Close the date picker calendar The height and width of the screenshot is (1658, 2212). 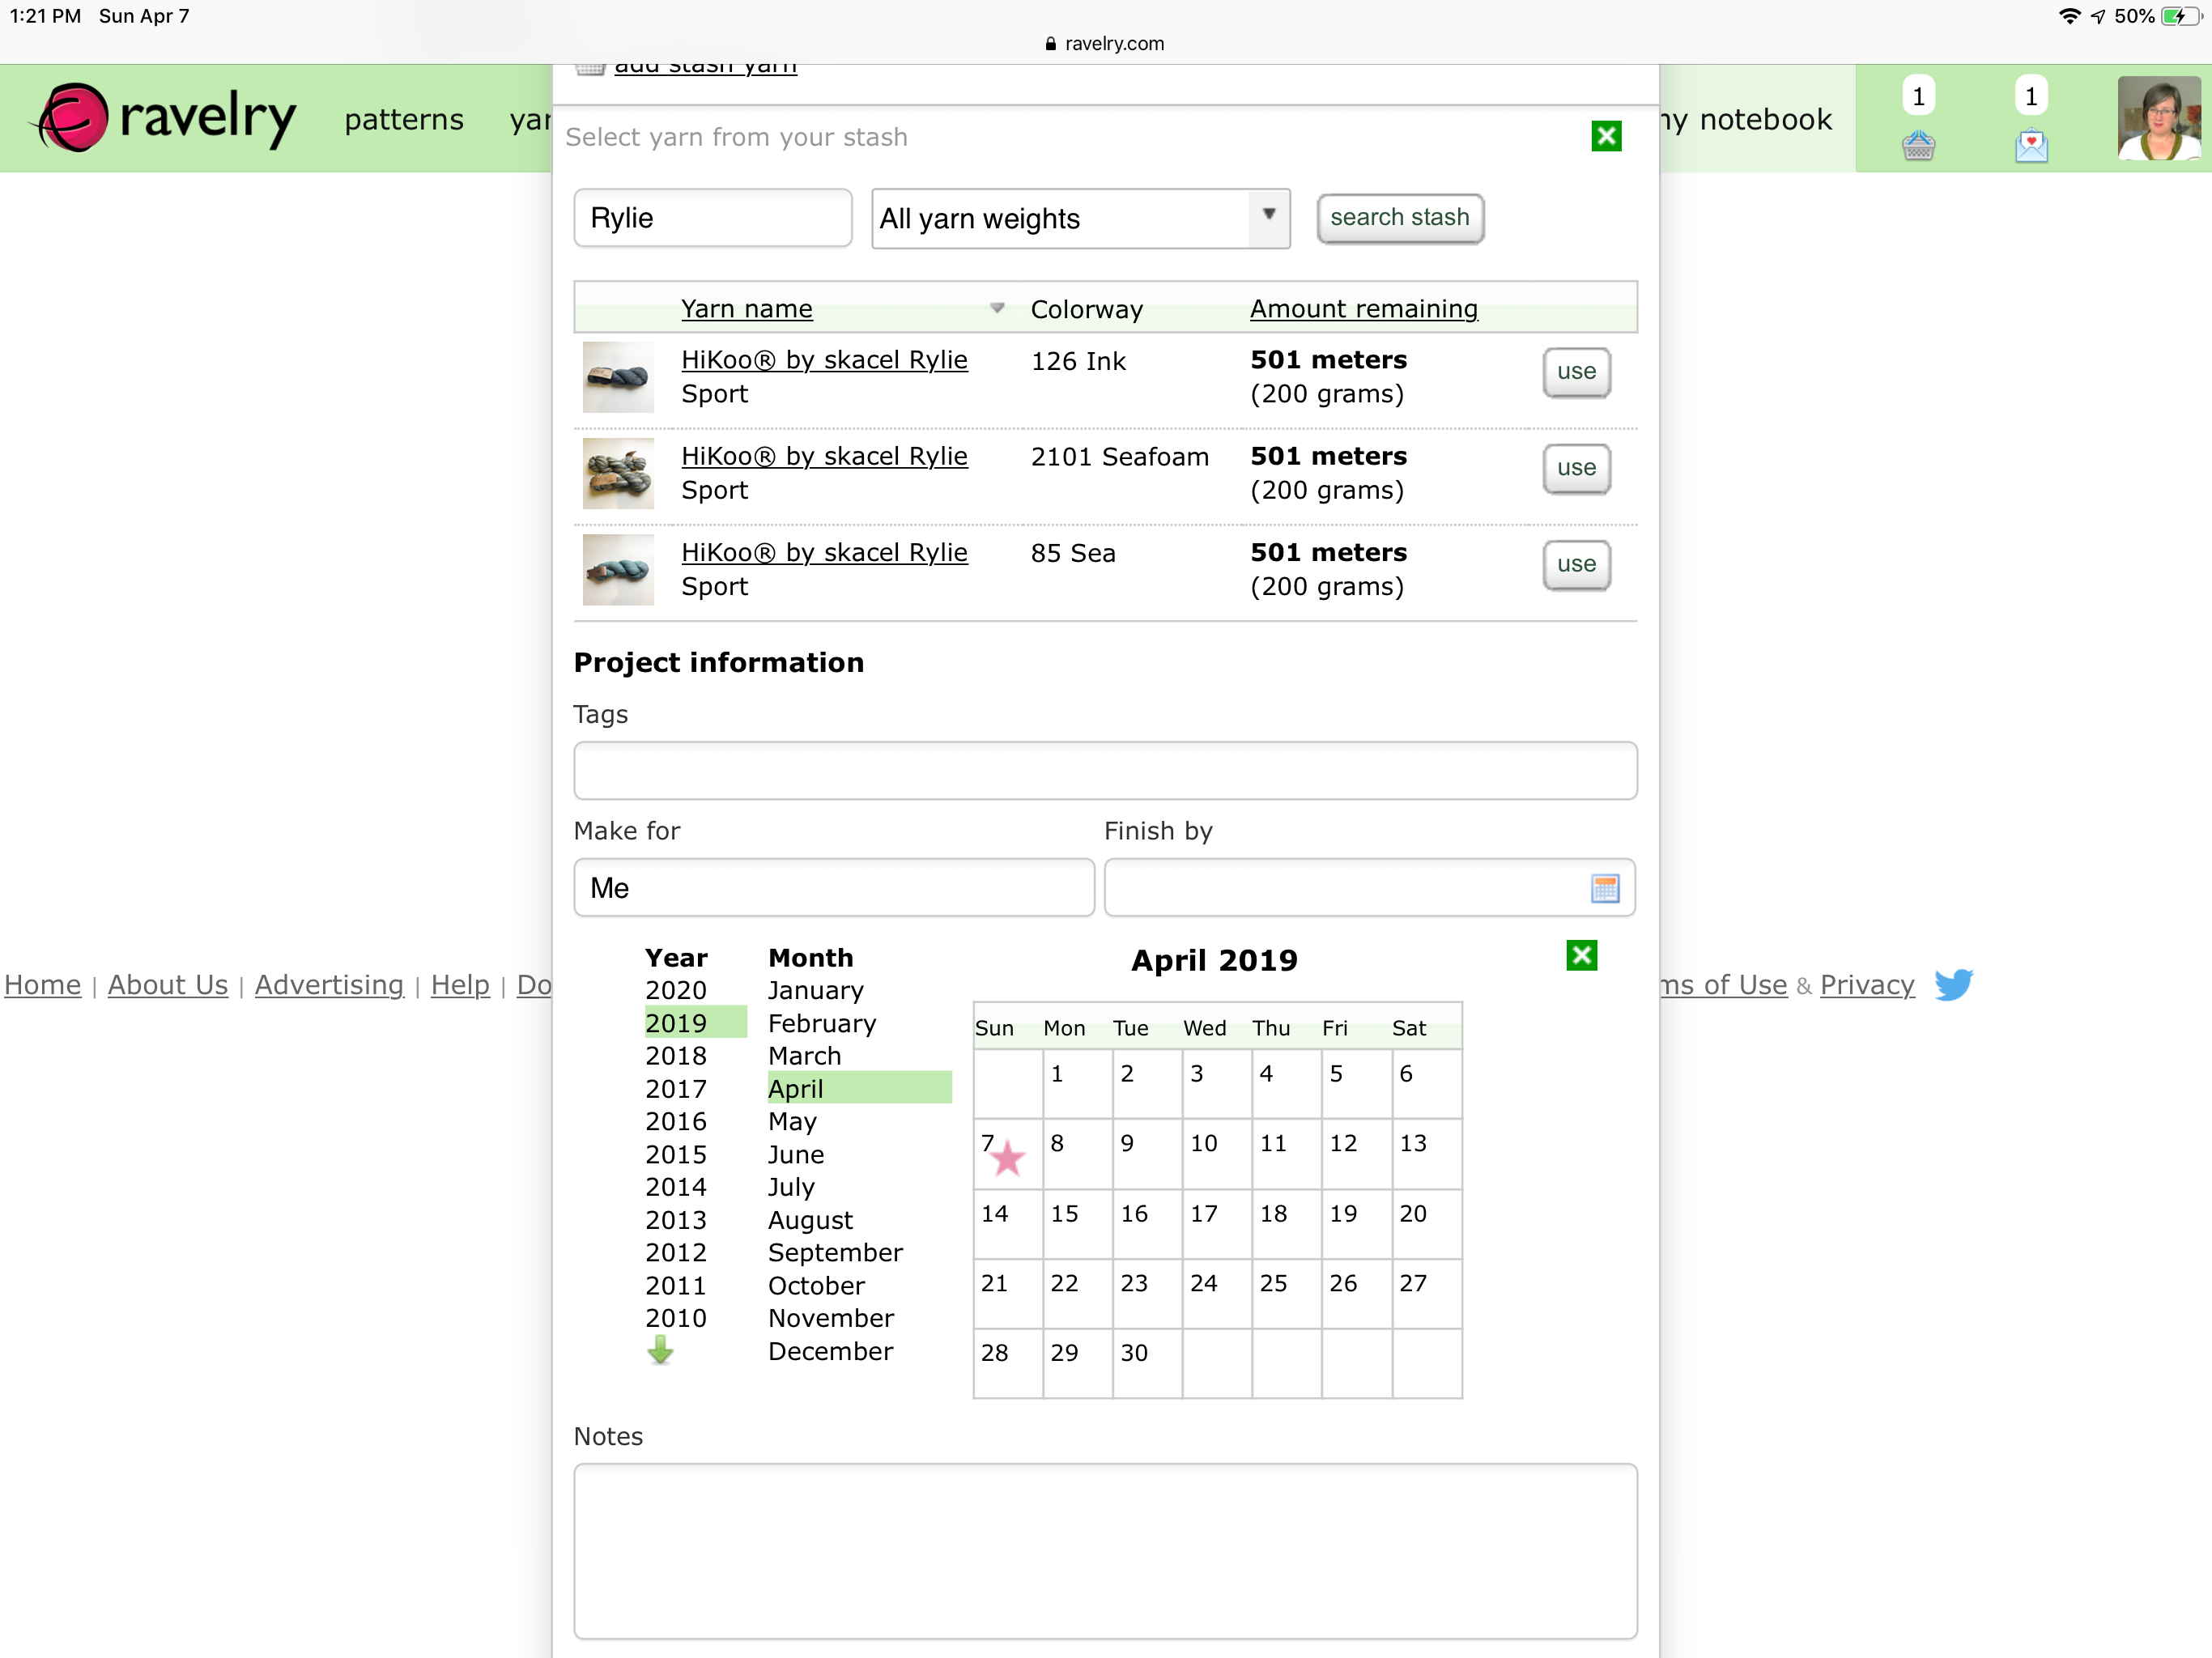(1581, 956)
